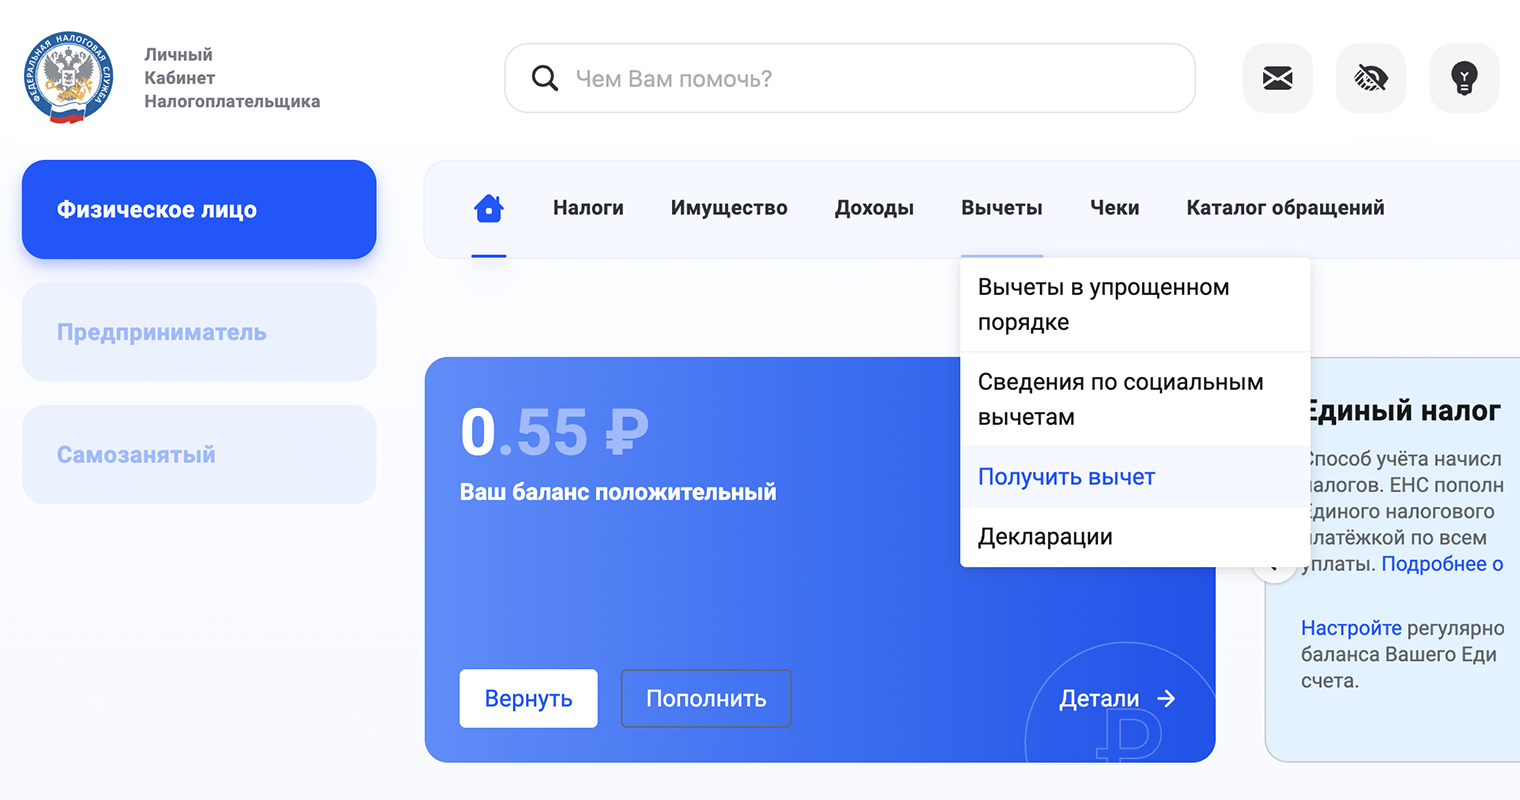This screenshot has height=800, width=1520.
Task: Follow the 'Подробнее о' link
Action: click(1442, 564)
